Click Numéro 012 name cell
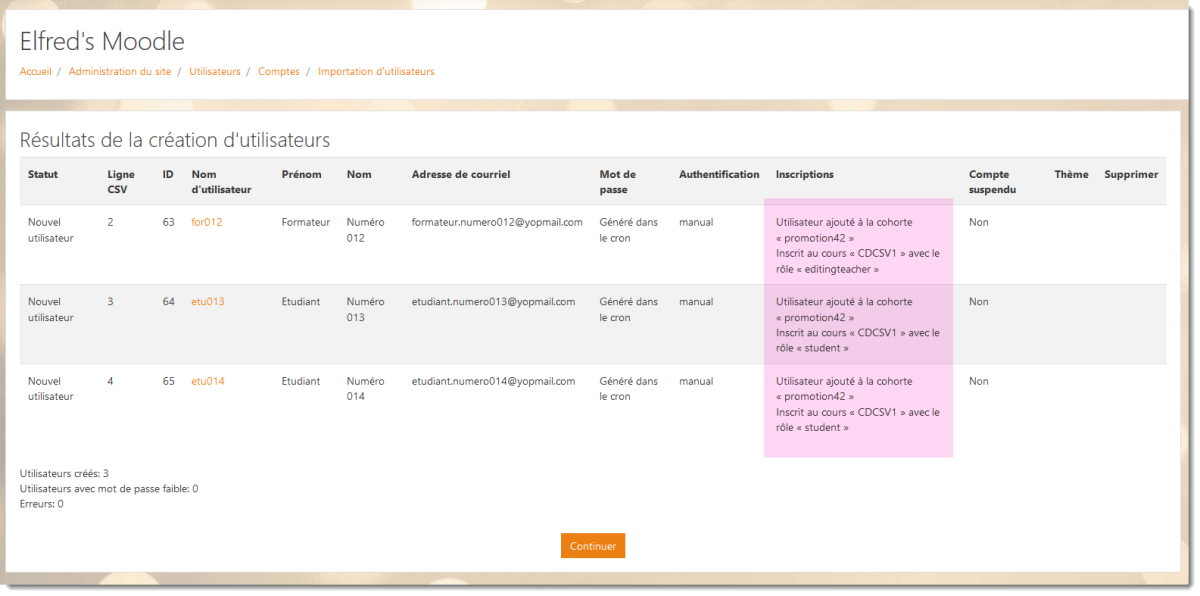 (366, 230)
